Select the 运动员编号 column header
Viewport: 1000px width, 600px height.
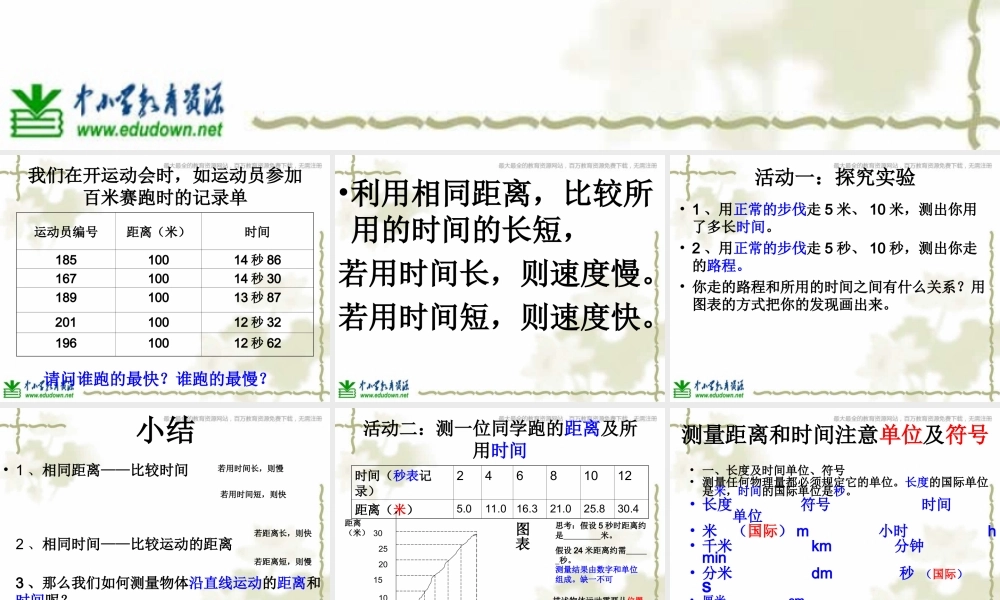pos(67,231)
